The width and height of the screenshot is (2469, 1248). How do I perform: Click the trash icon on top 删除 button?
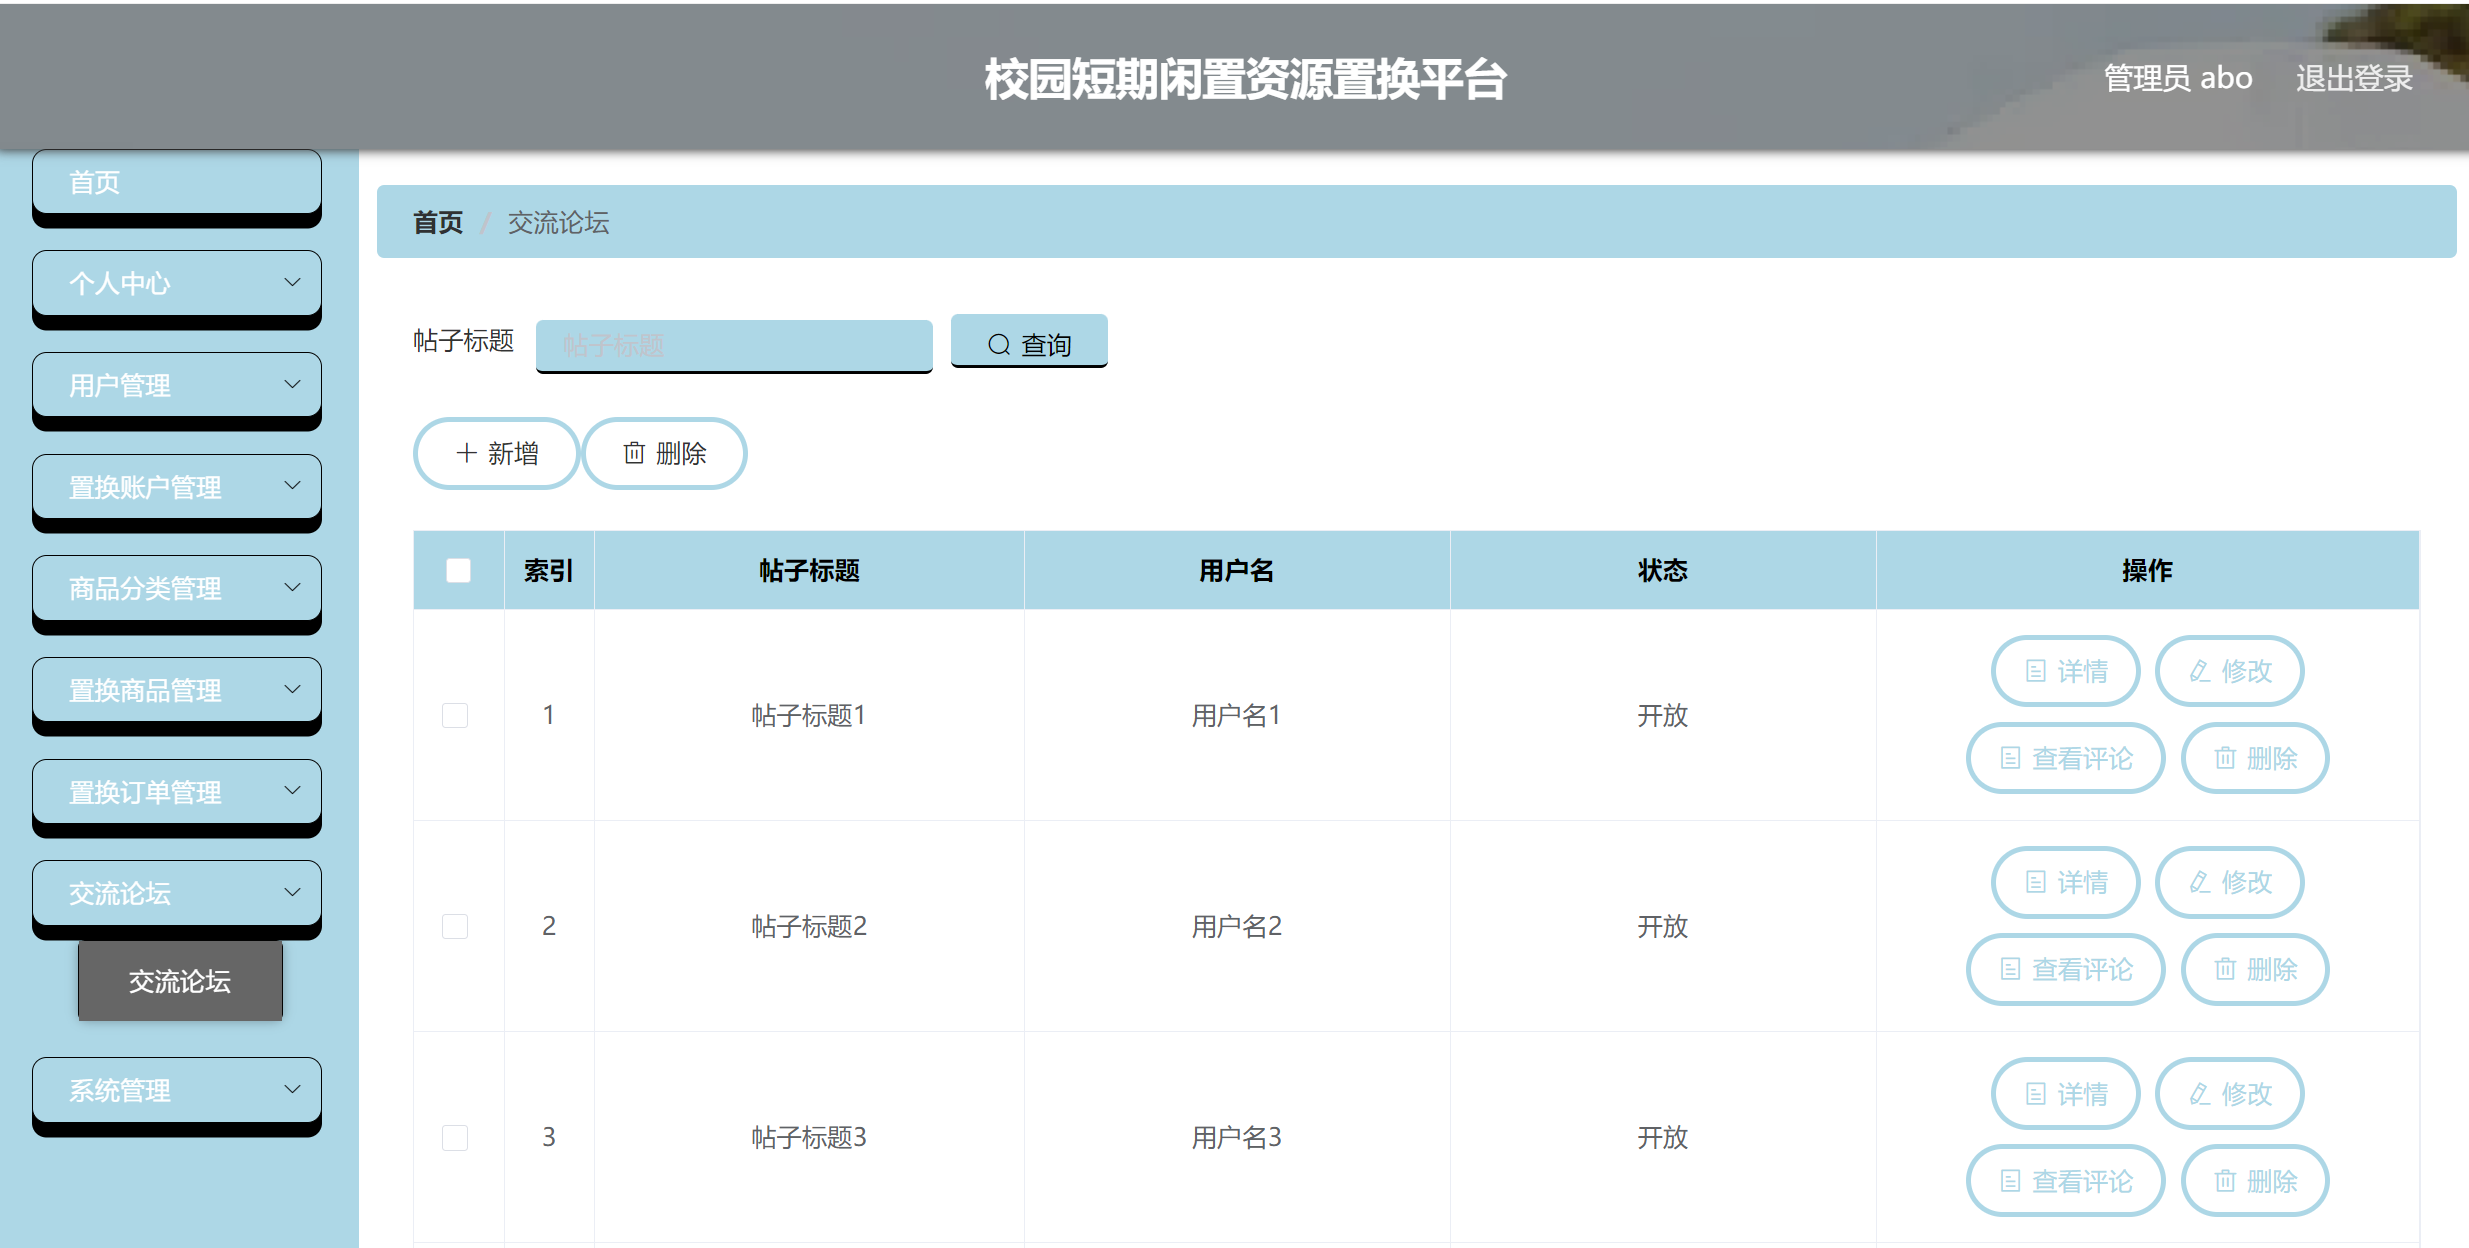[634, 453]
